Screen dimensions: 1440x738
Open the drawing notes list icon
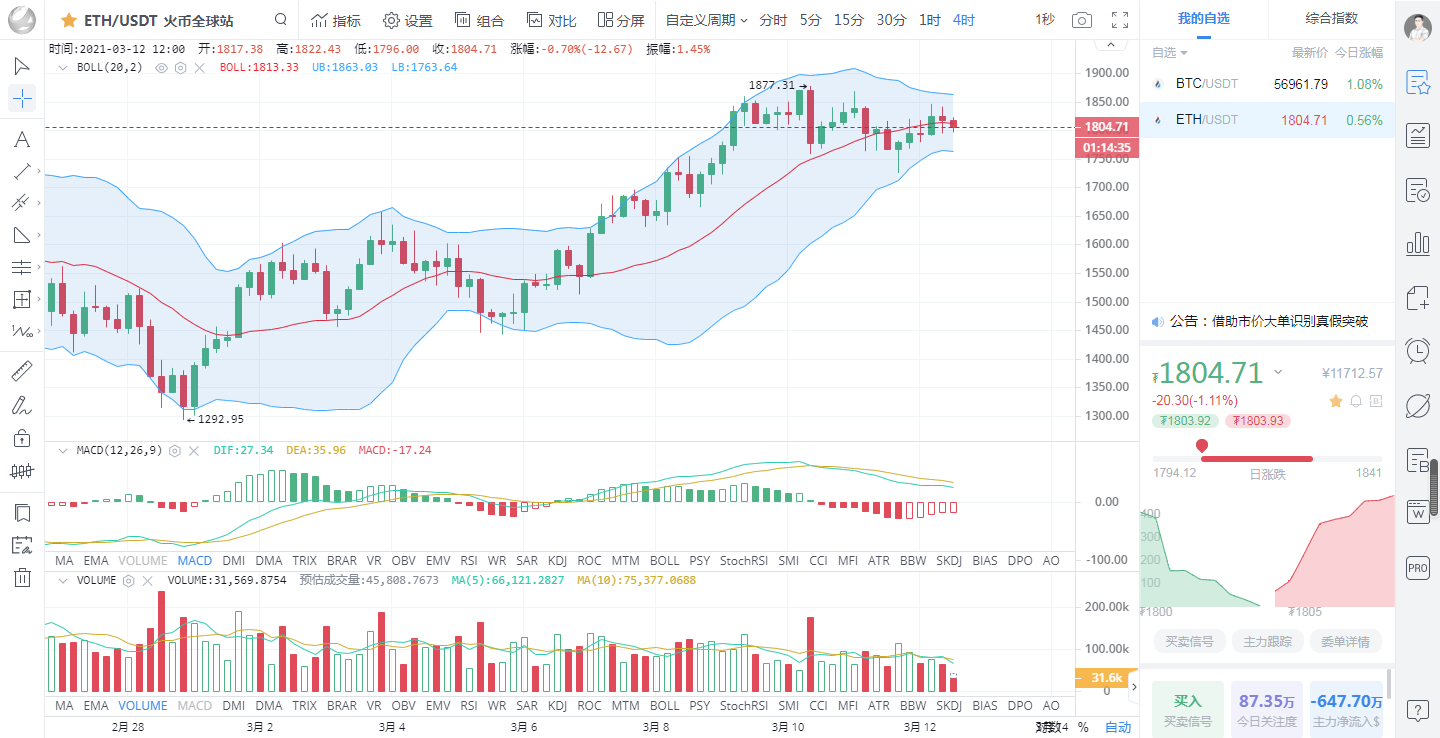22,545
